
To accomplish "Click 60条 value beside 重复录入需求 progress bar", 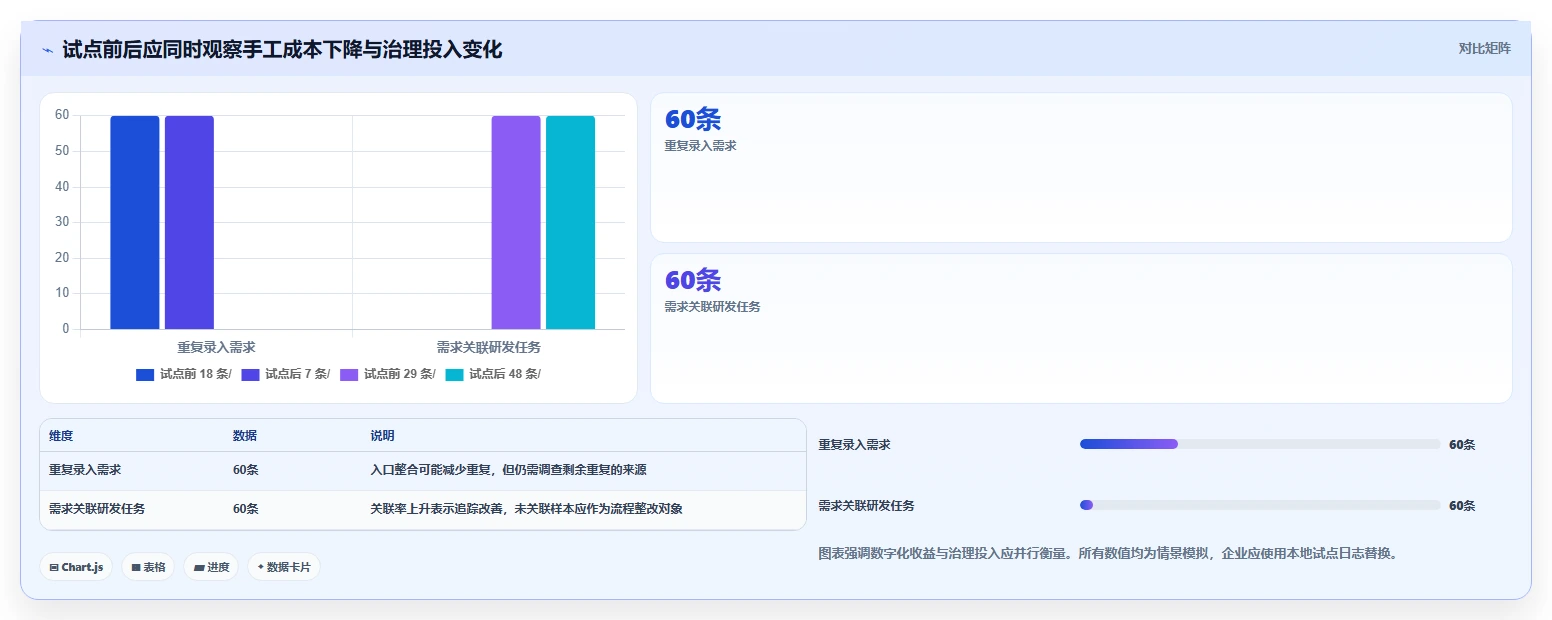I will (1462, 445).
